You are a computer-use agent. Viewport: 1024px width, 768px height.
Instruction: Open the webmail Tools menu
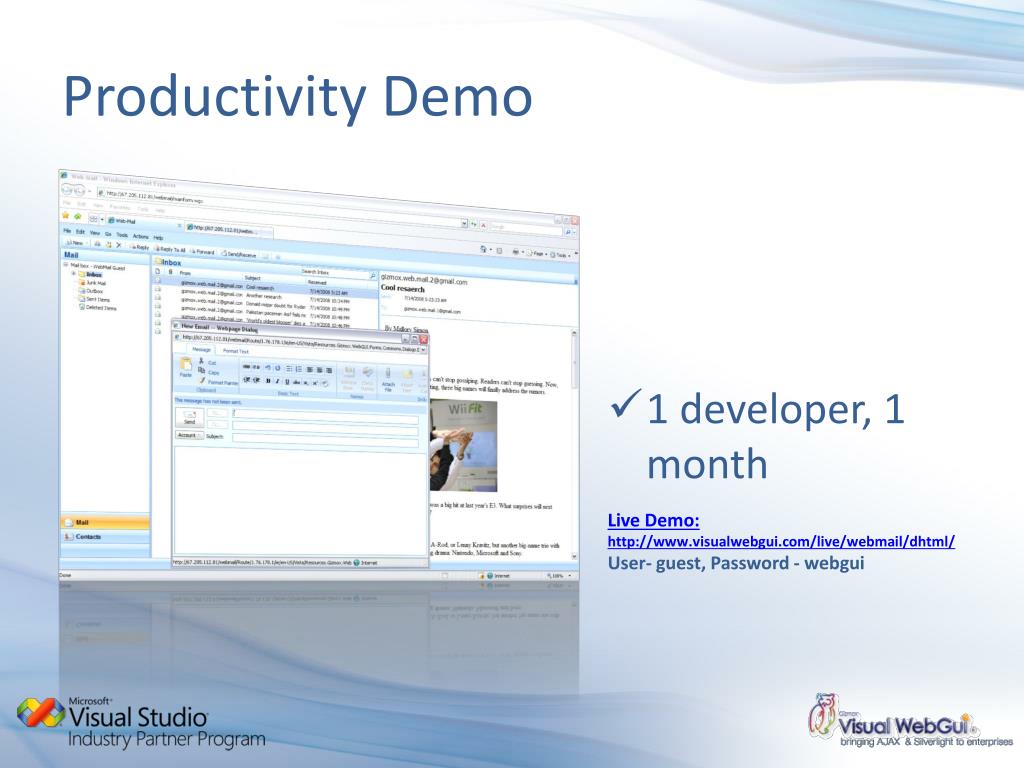coord(122,234)
